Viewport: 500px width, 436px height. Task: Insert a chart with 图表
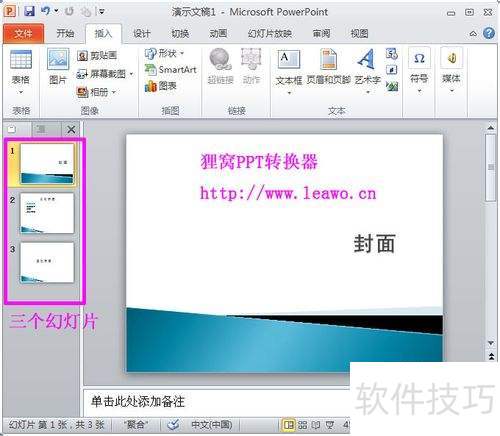(x=160, y=86)
